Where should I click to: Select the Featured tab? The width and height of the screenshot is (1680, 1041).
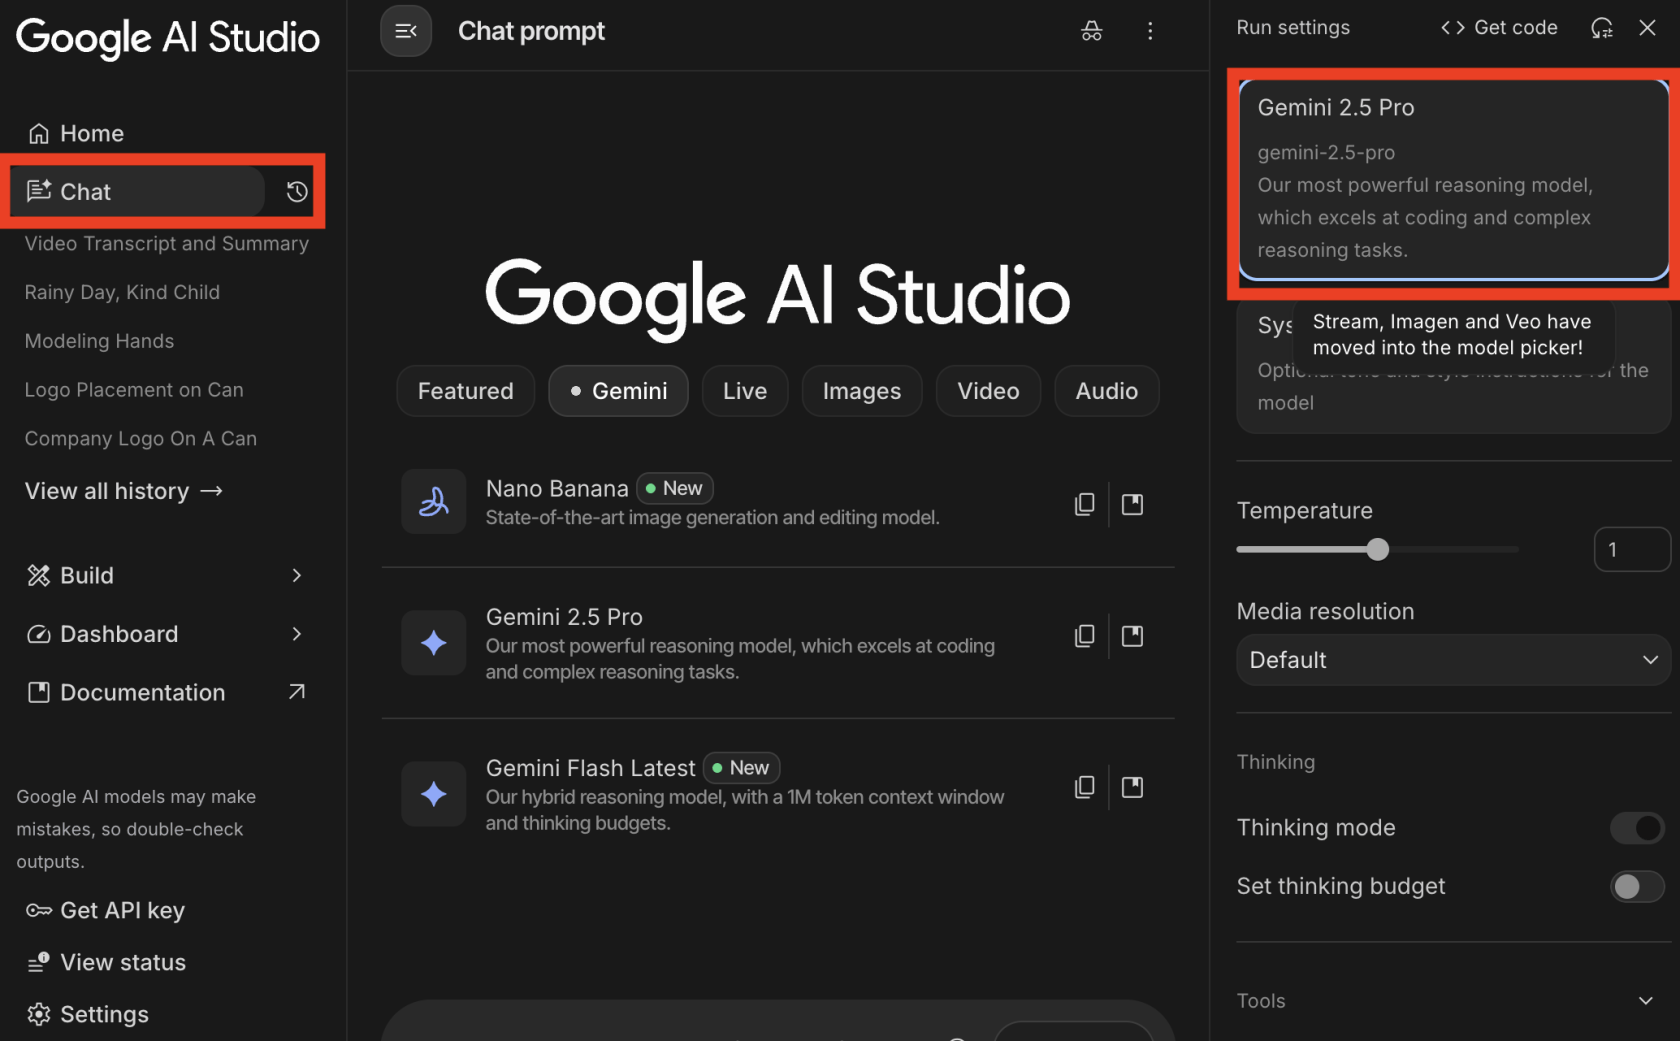[x=465, y=391]
